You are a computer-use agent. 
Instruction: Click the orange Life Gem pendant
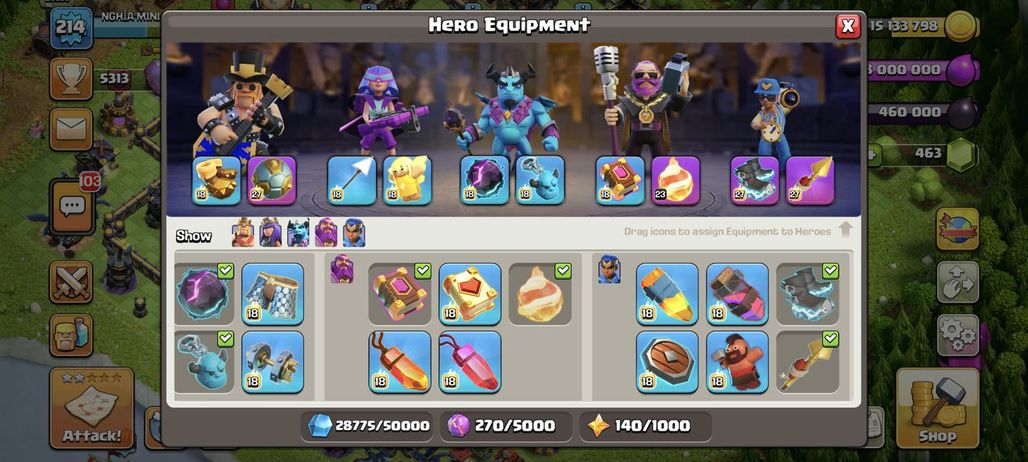click(x=399, y=362)
